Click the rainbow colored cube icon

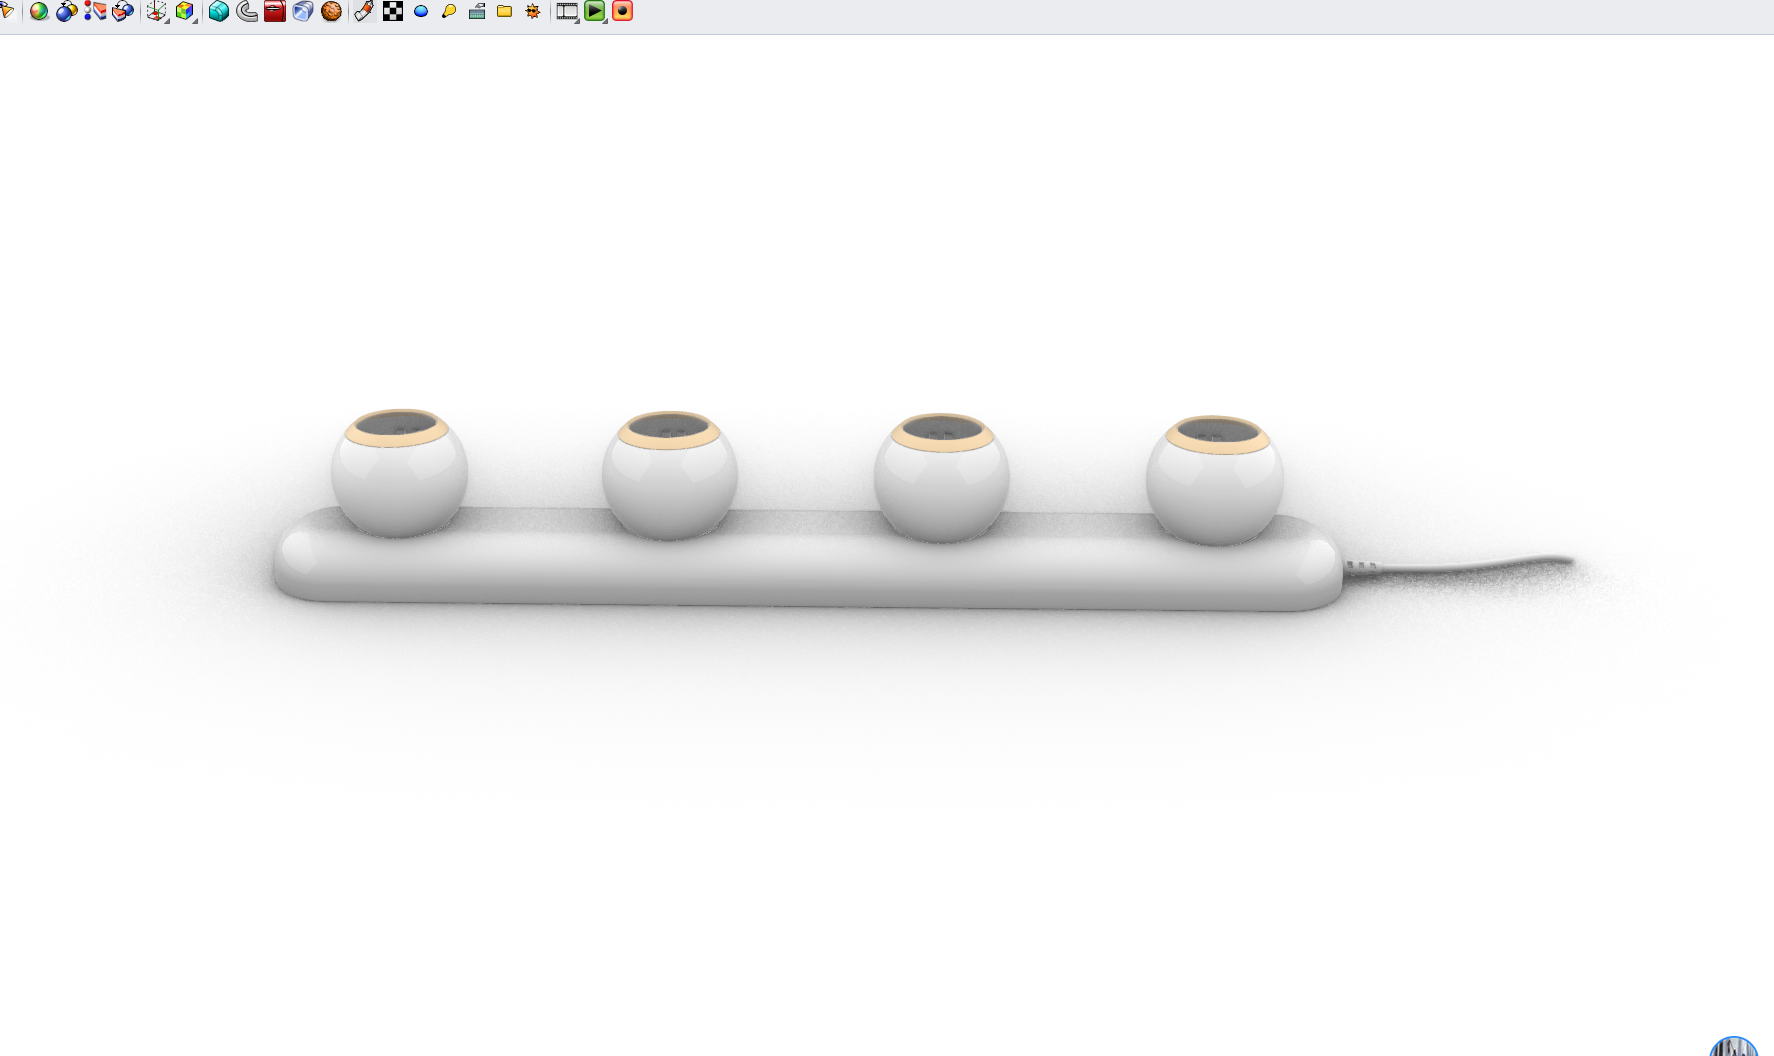(x=185, y=12)
